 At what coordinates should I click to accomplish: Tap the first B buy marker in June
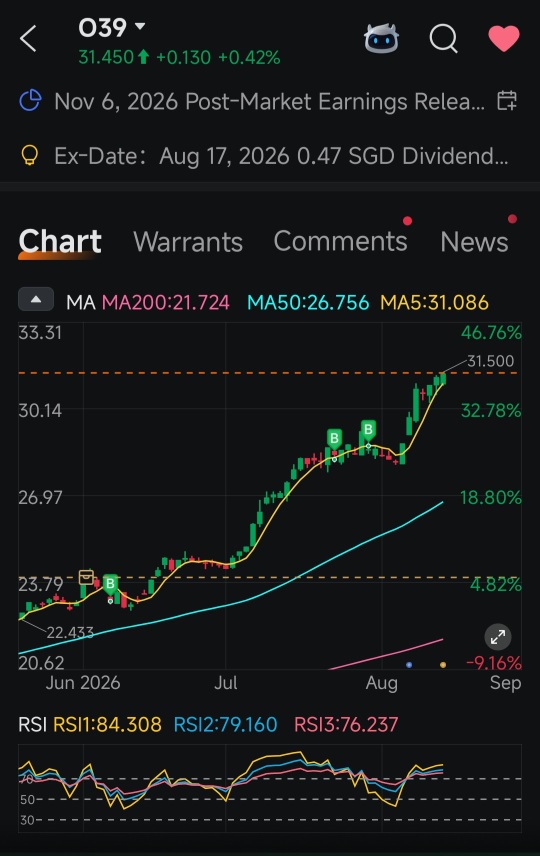tap(110, 584)
